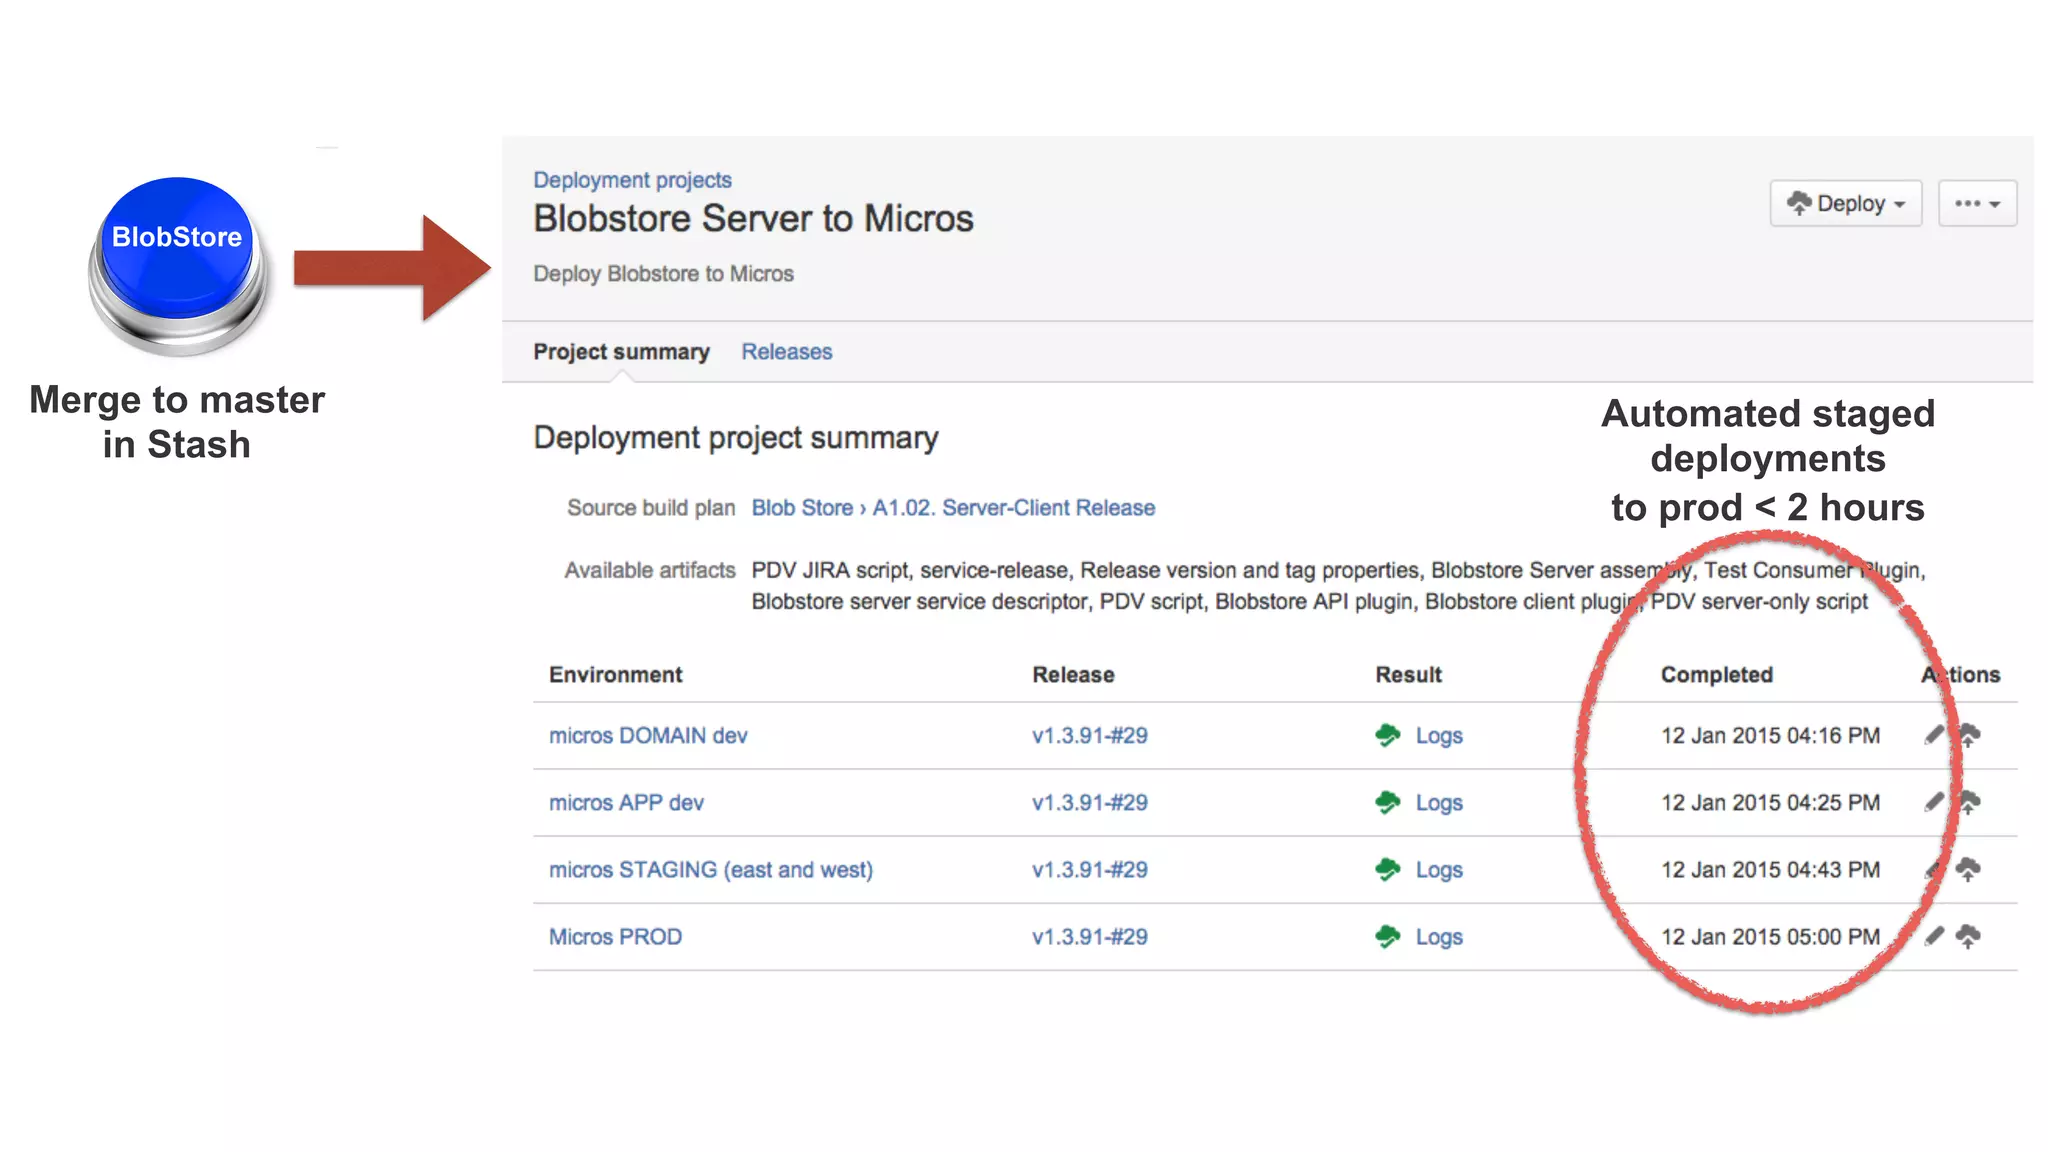Viewport: 2048px width, 1152px height.
Task: Open Blob Store source build plan link
Action: 802,508
